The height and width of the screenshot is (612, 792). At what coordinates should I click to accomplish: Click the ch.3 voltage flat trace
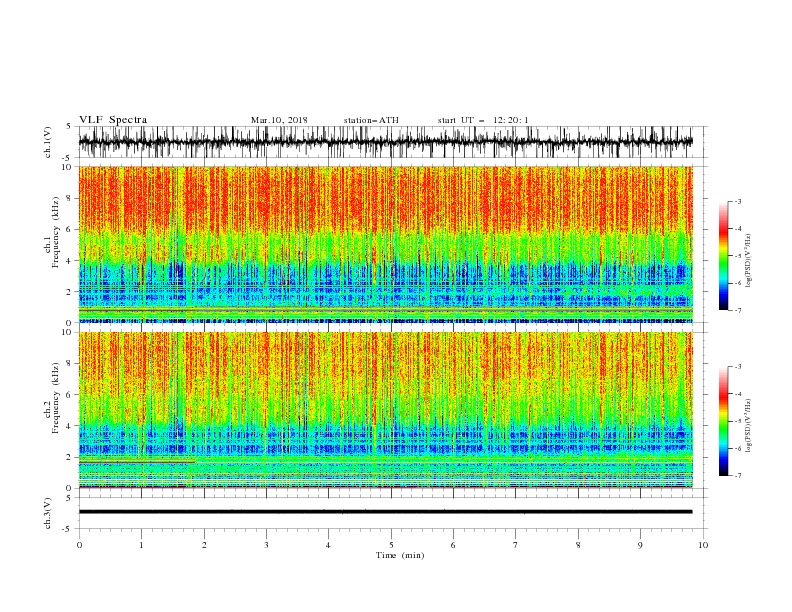tap(386, 512)
